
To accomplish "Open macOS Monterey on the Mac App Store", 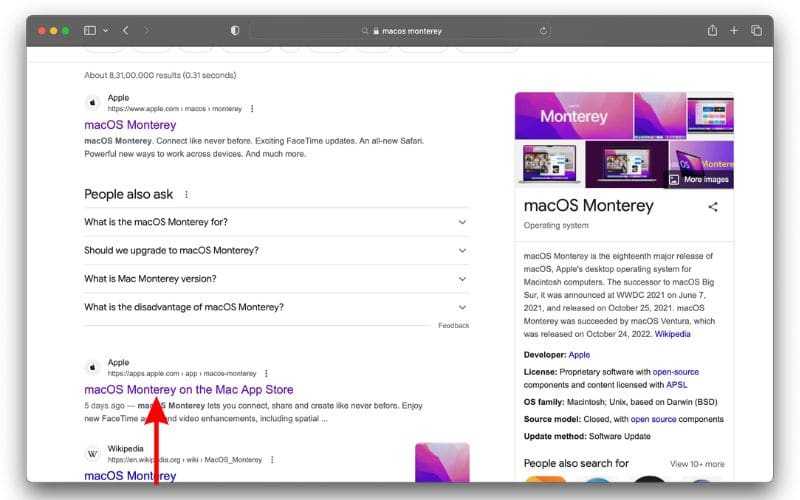I will 188,389.
